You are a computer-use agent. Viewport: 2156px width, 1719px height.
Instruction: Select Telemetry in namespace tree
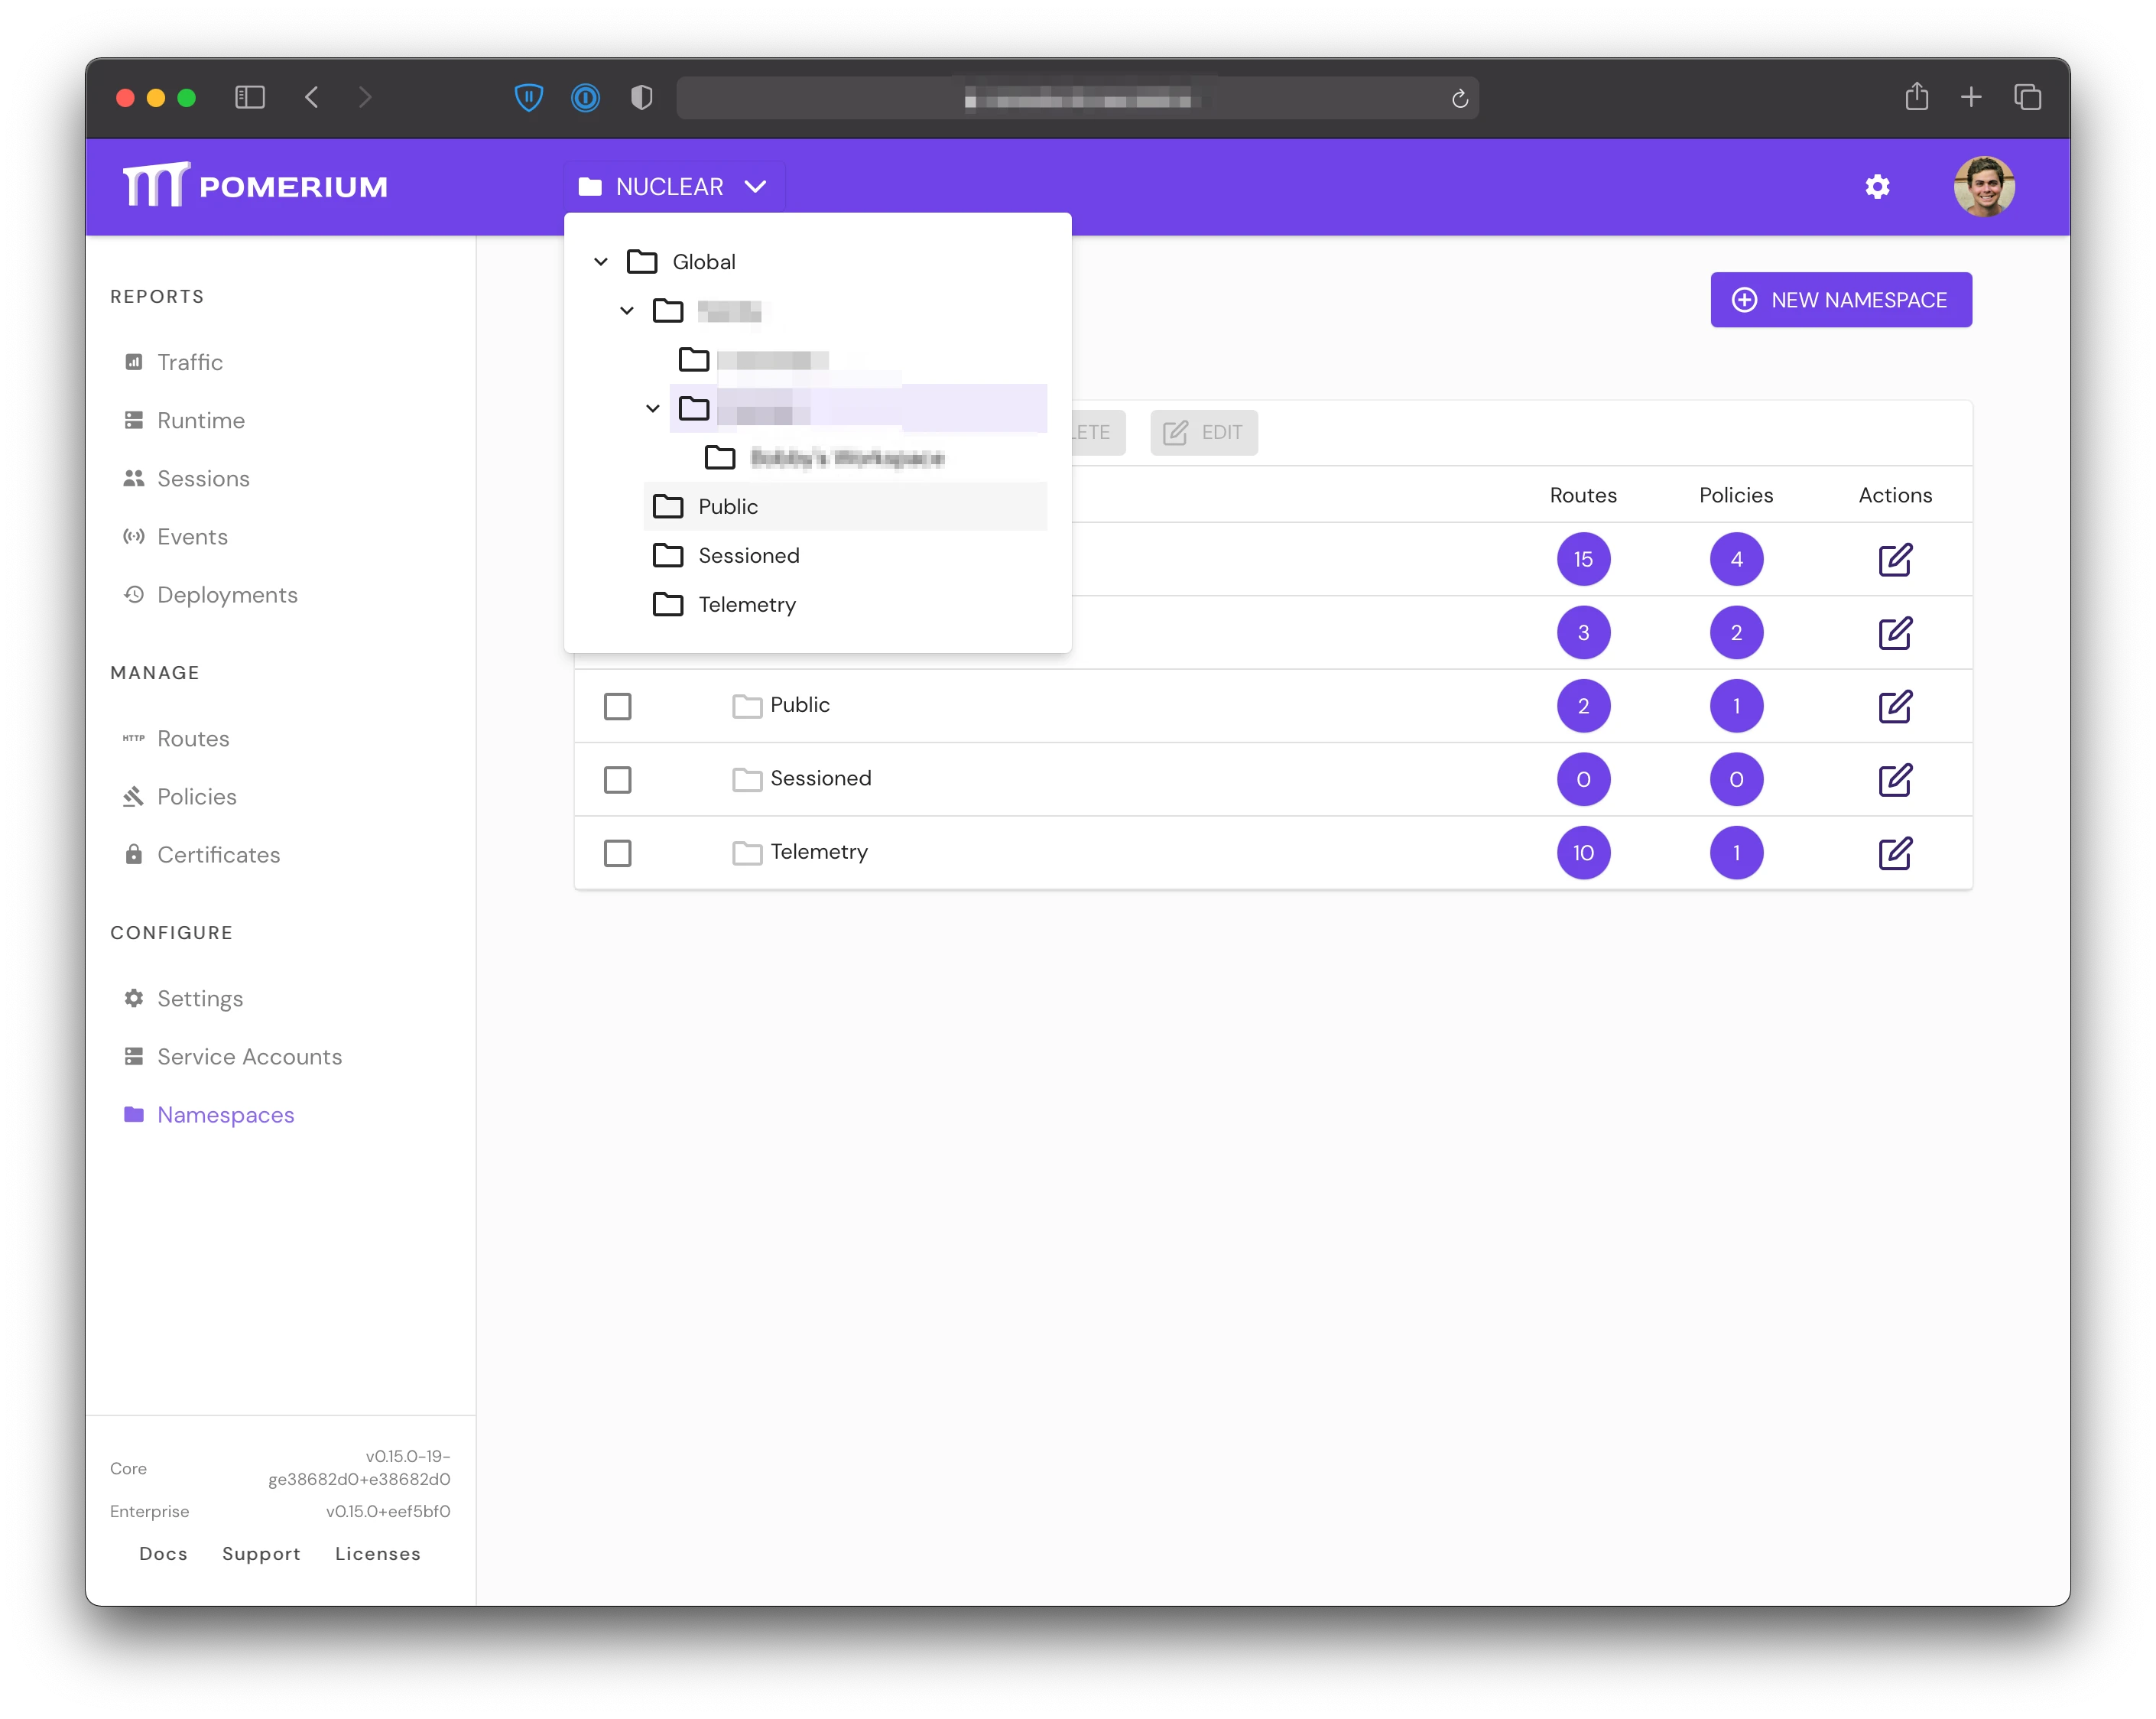[x=746, y=605]
